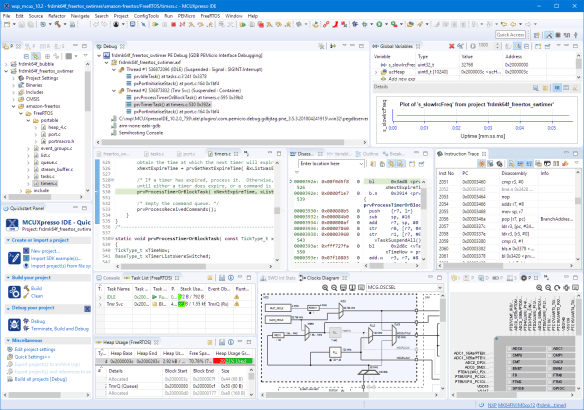Toggle fourth icon in Disassembly view toolbar
The height and width of the screenshot is (410, 584).
(400, 164)
